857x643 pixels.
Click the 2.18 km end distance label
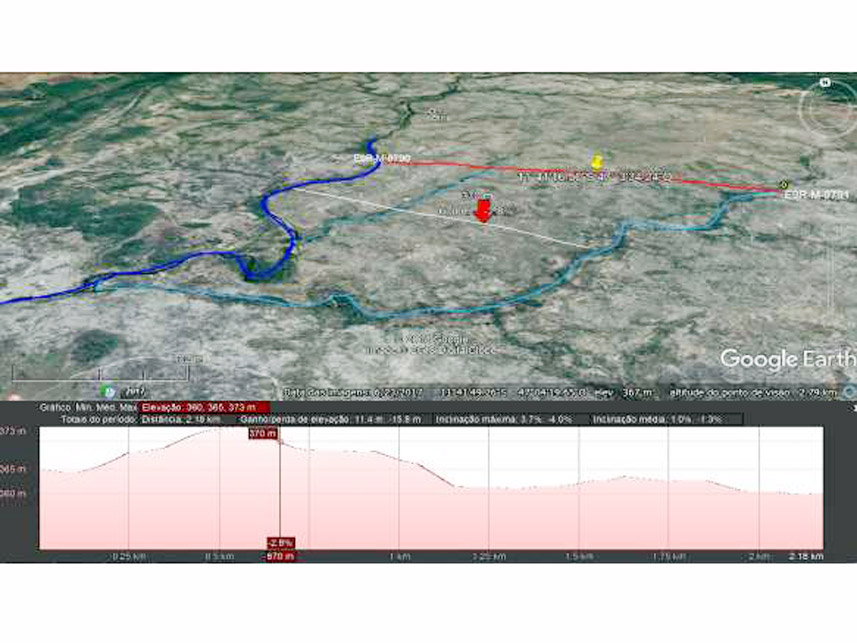coord(806,557)
